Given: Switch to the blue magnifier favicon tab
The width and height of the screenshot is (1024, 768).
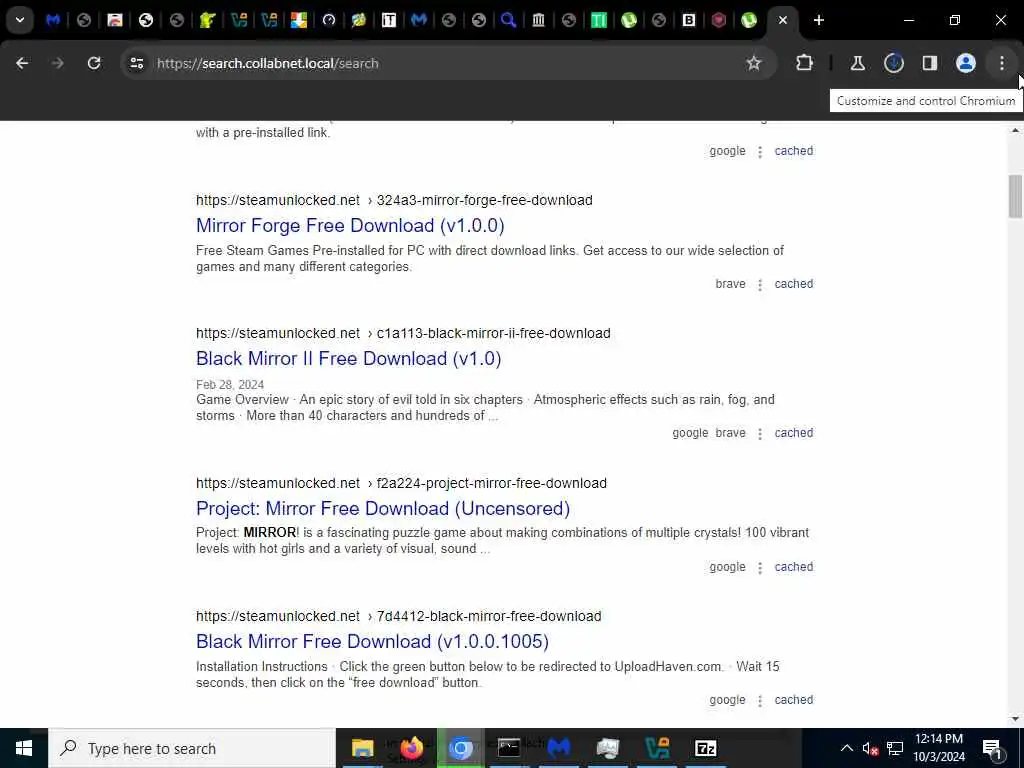Looking at the screenshot, I should click(x=508, y=20).
